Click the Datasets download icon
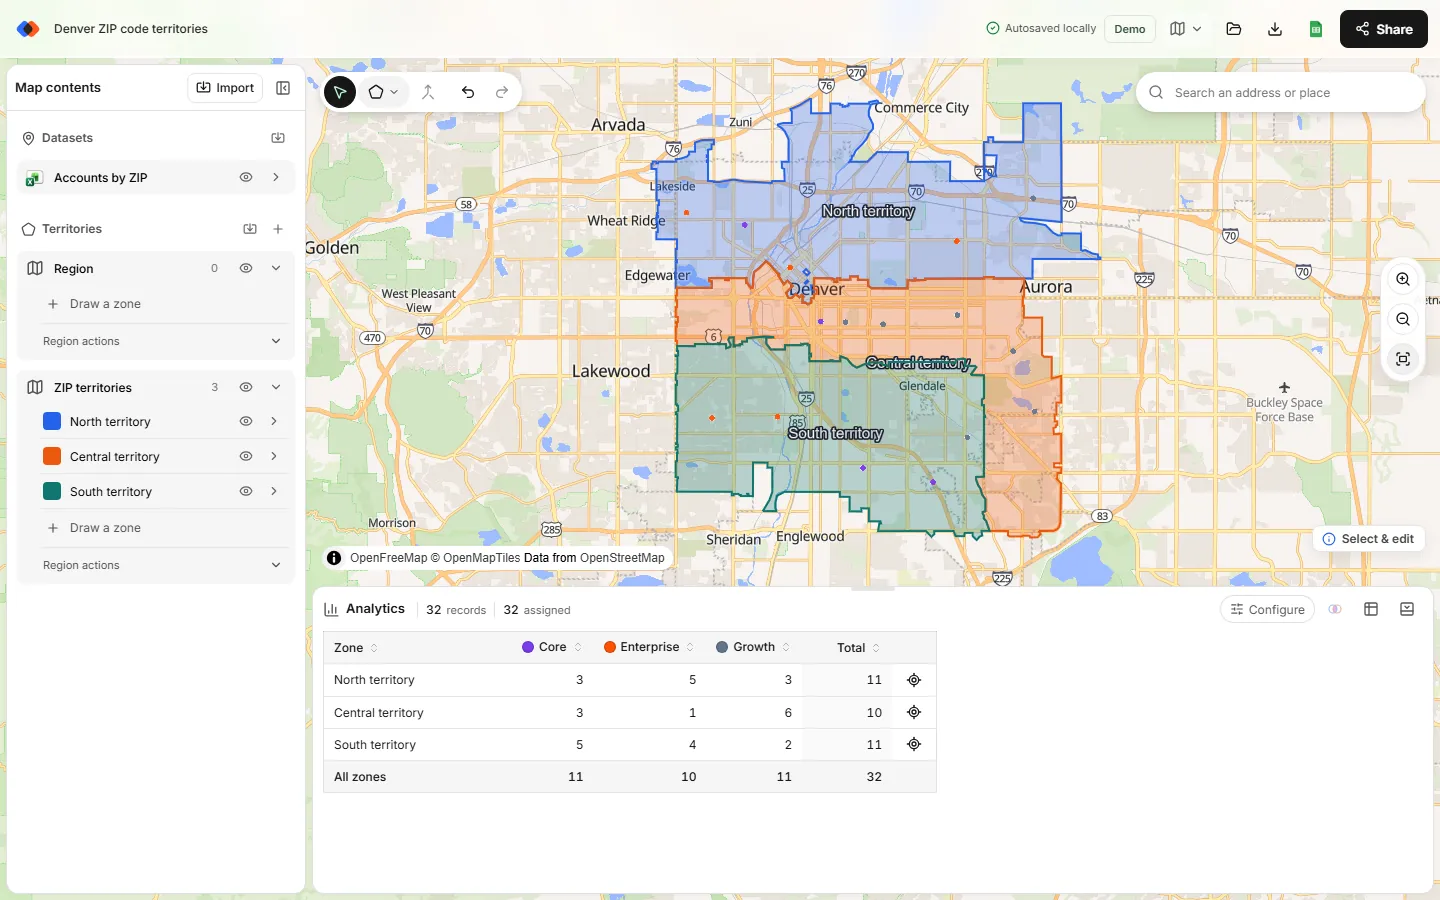1440x900 pixels. 278,138
